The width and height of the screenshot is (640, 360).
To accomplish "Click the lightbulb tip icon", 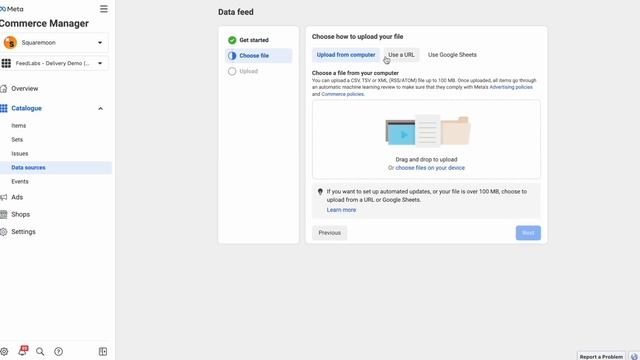I will (x=320, y=191).
